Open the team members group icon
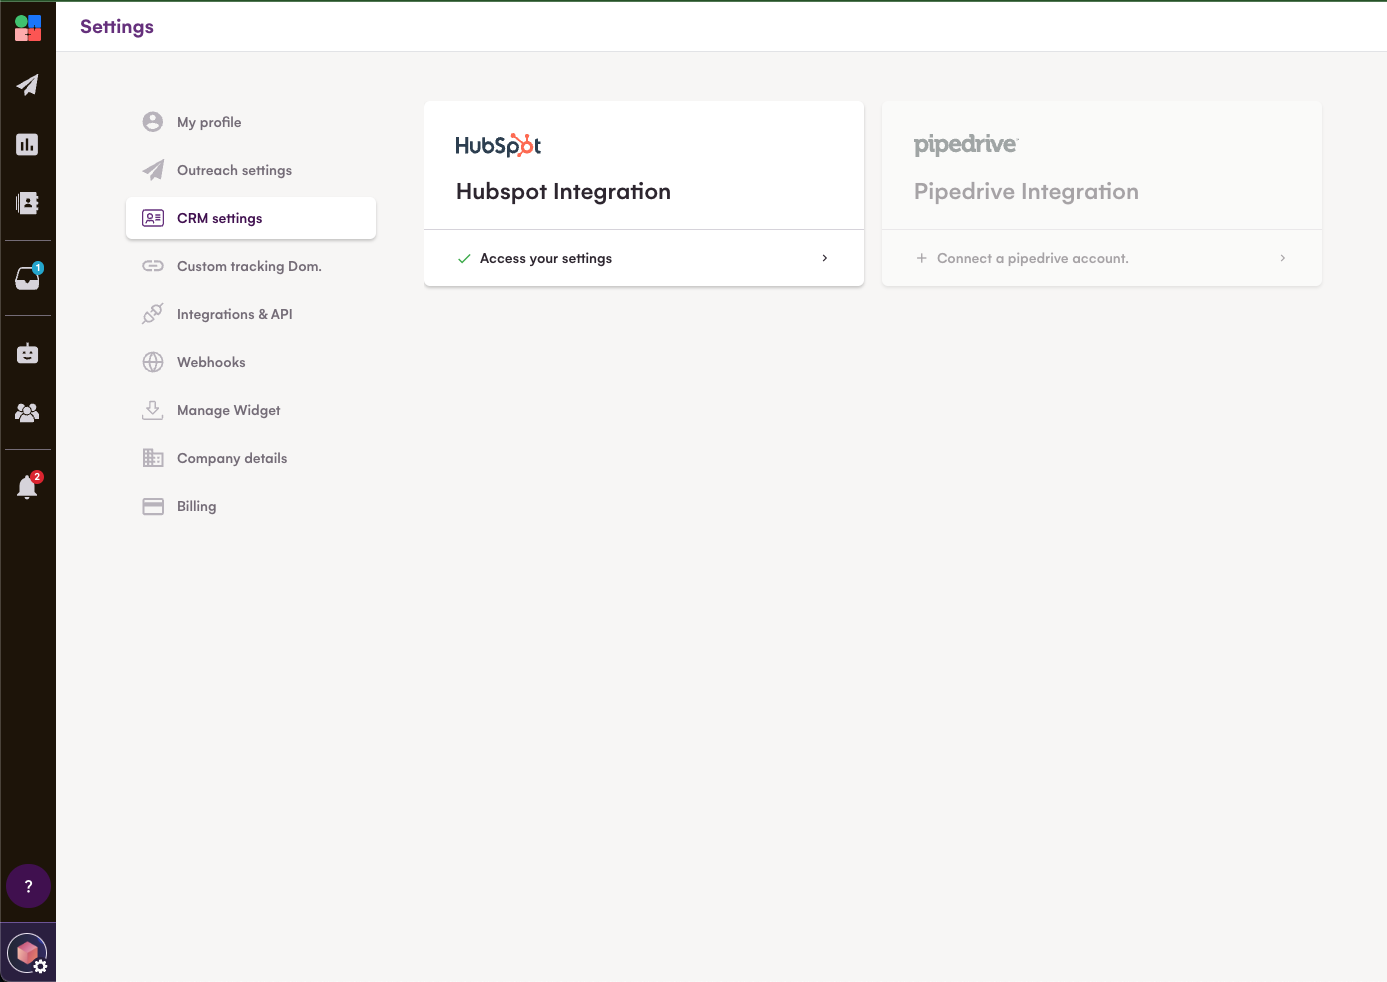Image resolution: width=1387 pixels, height=982 pixels. (x=28, y=412)
